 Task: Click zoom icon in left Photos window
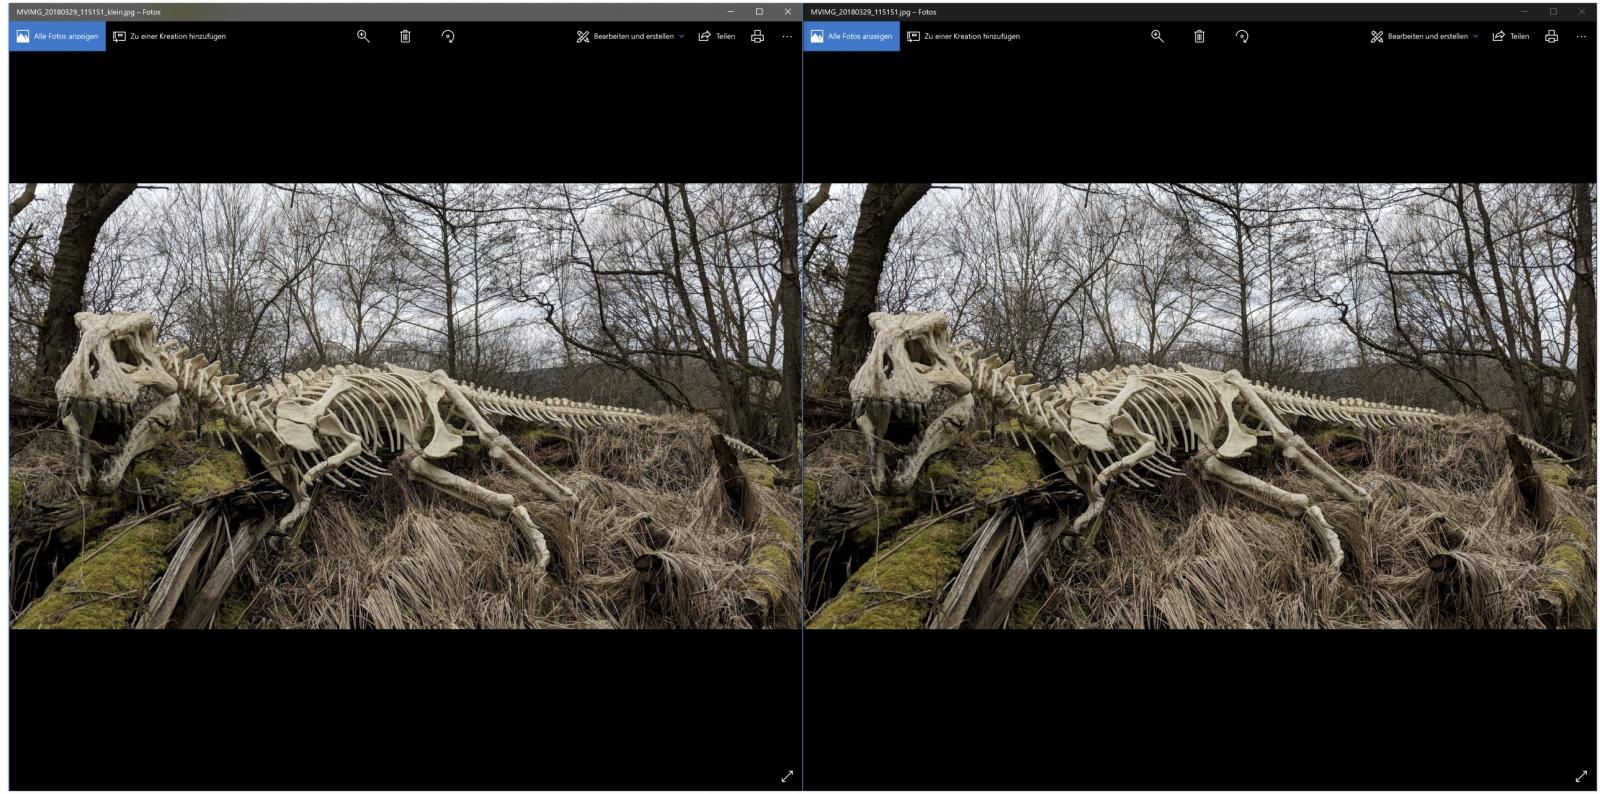click(363, 36)
